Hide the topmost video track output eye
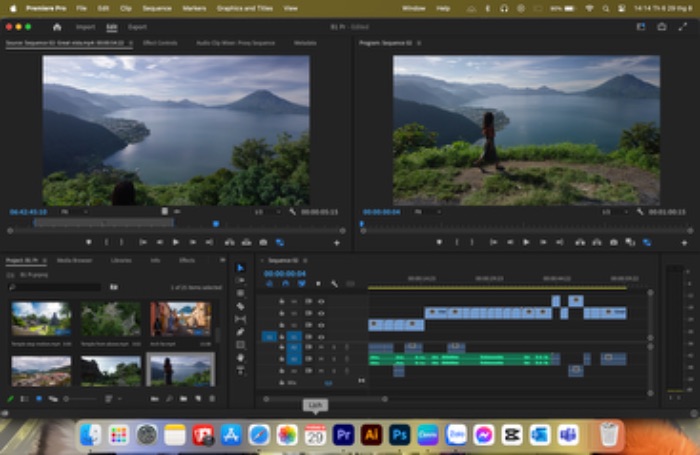Viewport: 700px width, 455px height. 321,301
